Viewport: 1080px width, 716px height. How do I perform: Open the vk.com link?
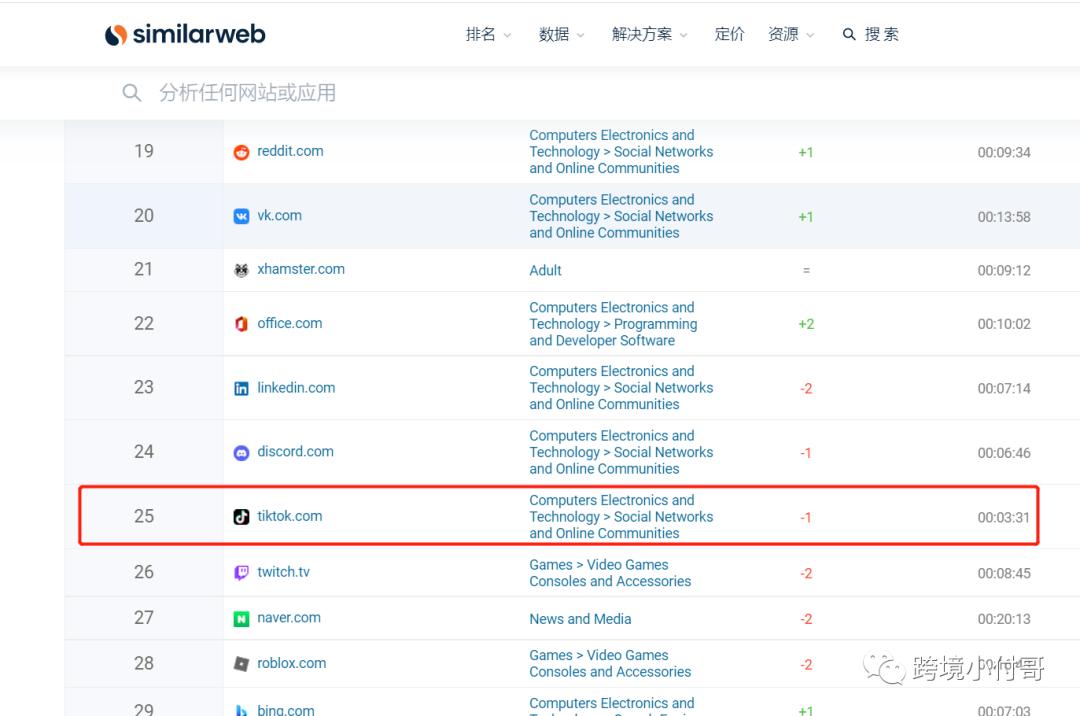pyautogui.click(x=279, y=215)
